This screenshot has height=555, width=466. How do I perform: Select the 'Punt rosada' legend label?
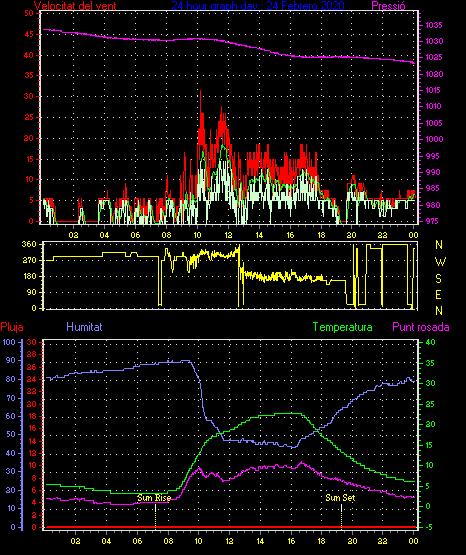(421, 327)
